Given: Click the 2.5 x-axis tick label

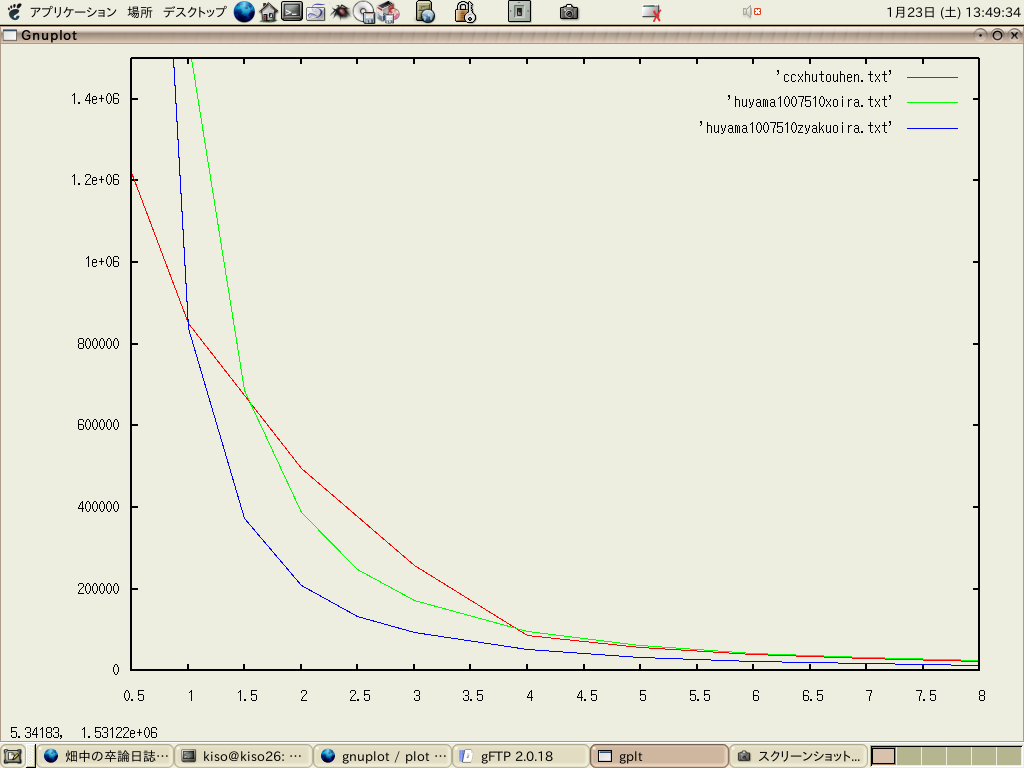Looking at the screenshot, I should (360, 696).
